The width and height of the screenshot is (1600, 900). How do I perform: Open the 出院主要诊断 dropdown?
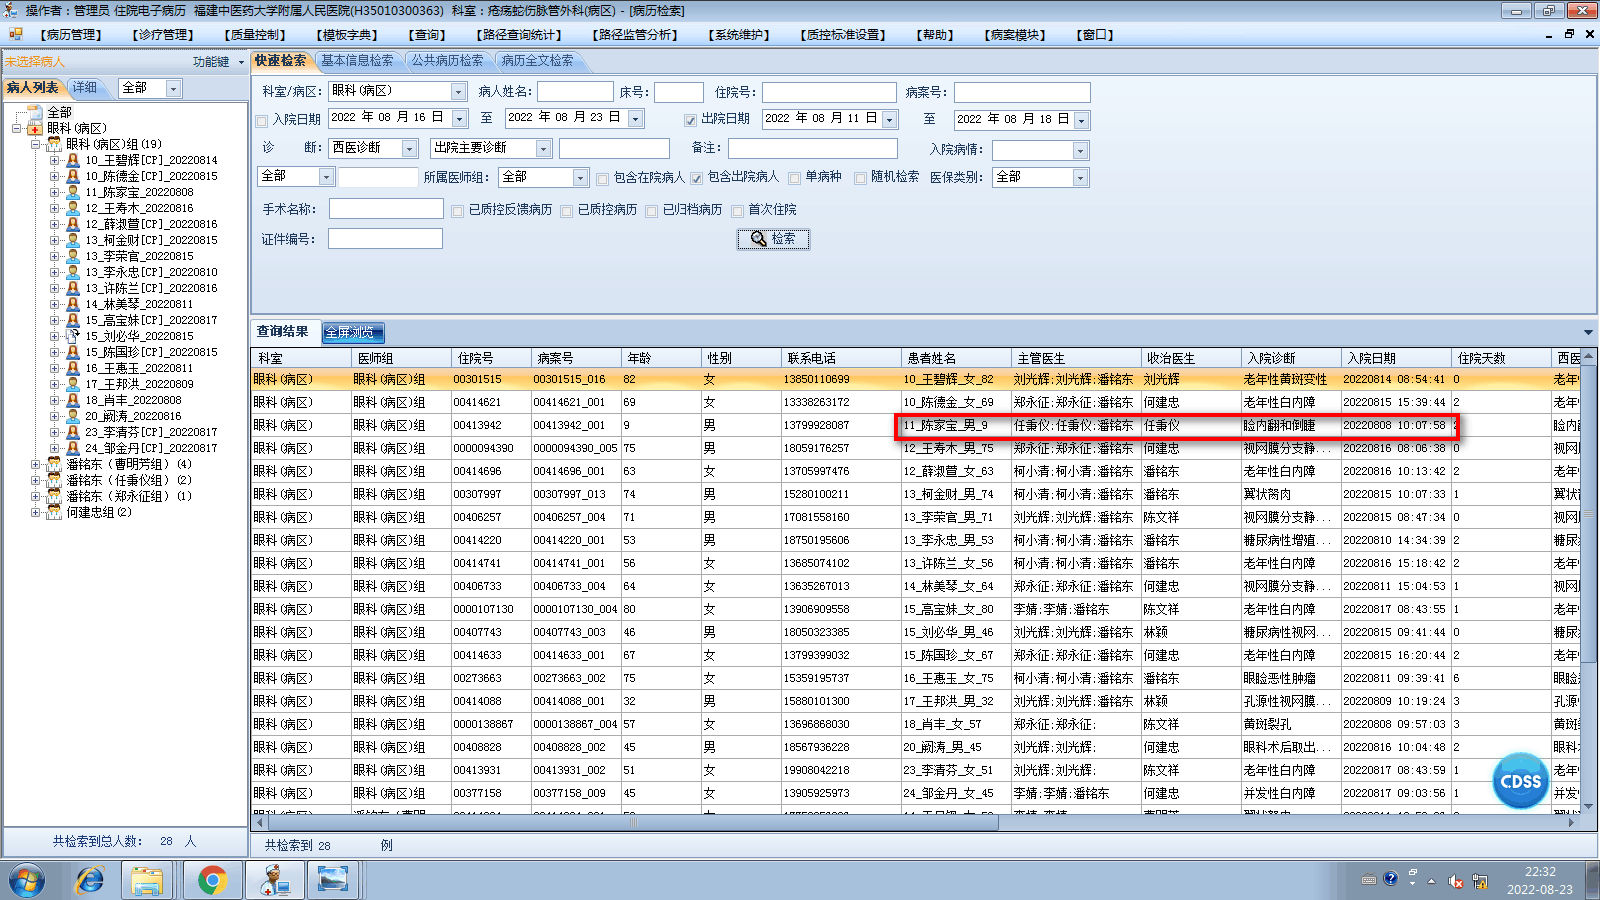[543, 149]
